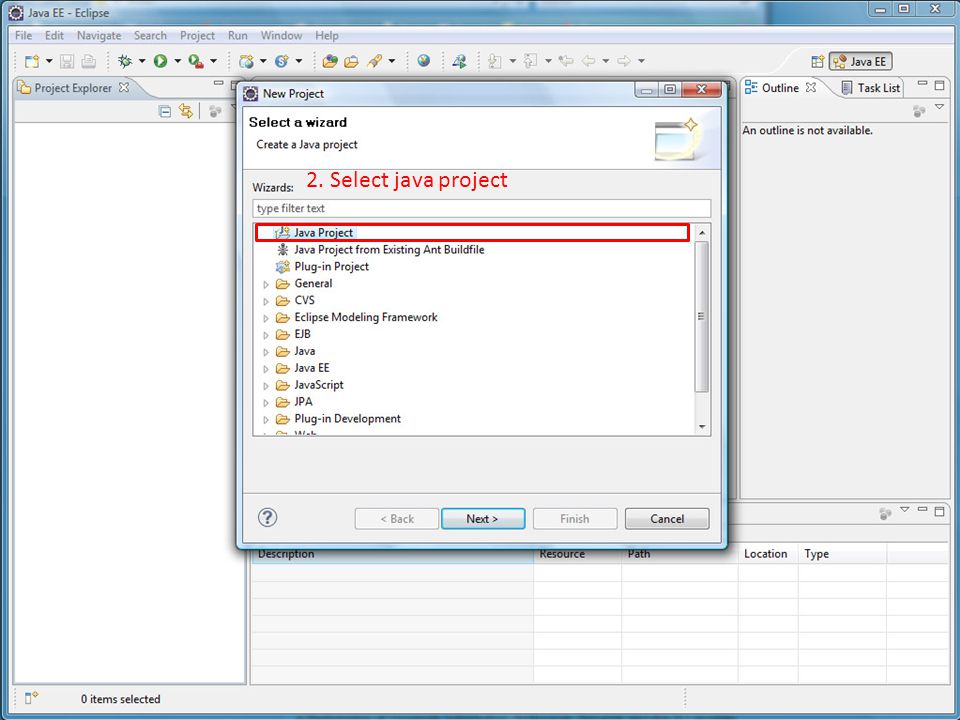Click the Debug bug icon
960x720 pixels.
(x=125, y=61)
